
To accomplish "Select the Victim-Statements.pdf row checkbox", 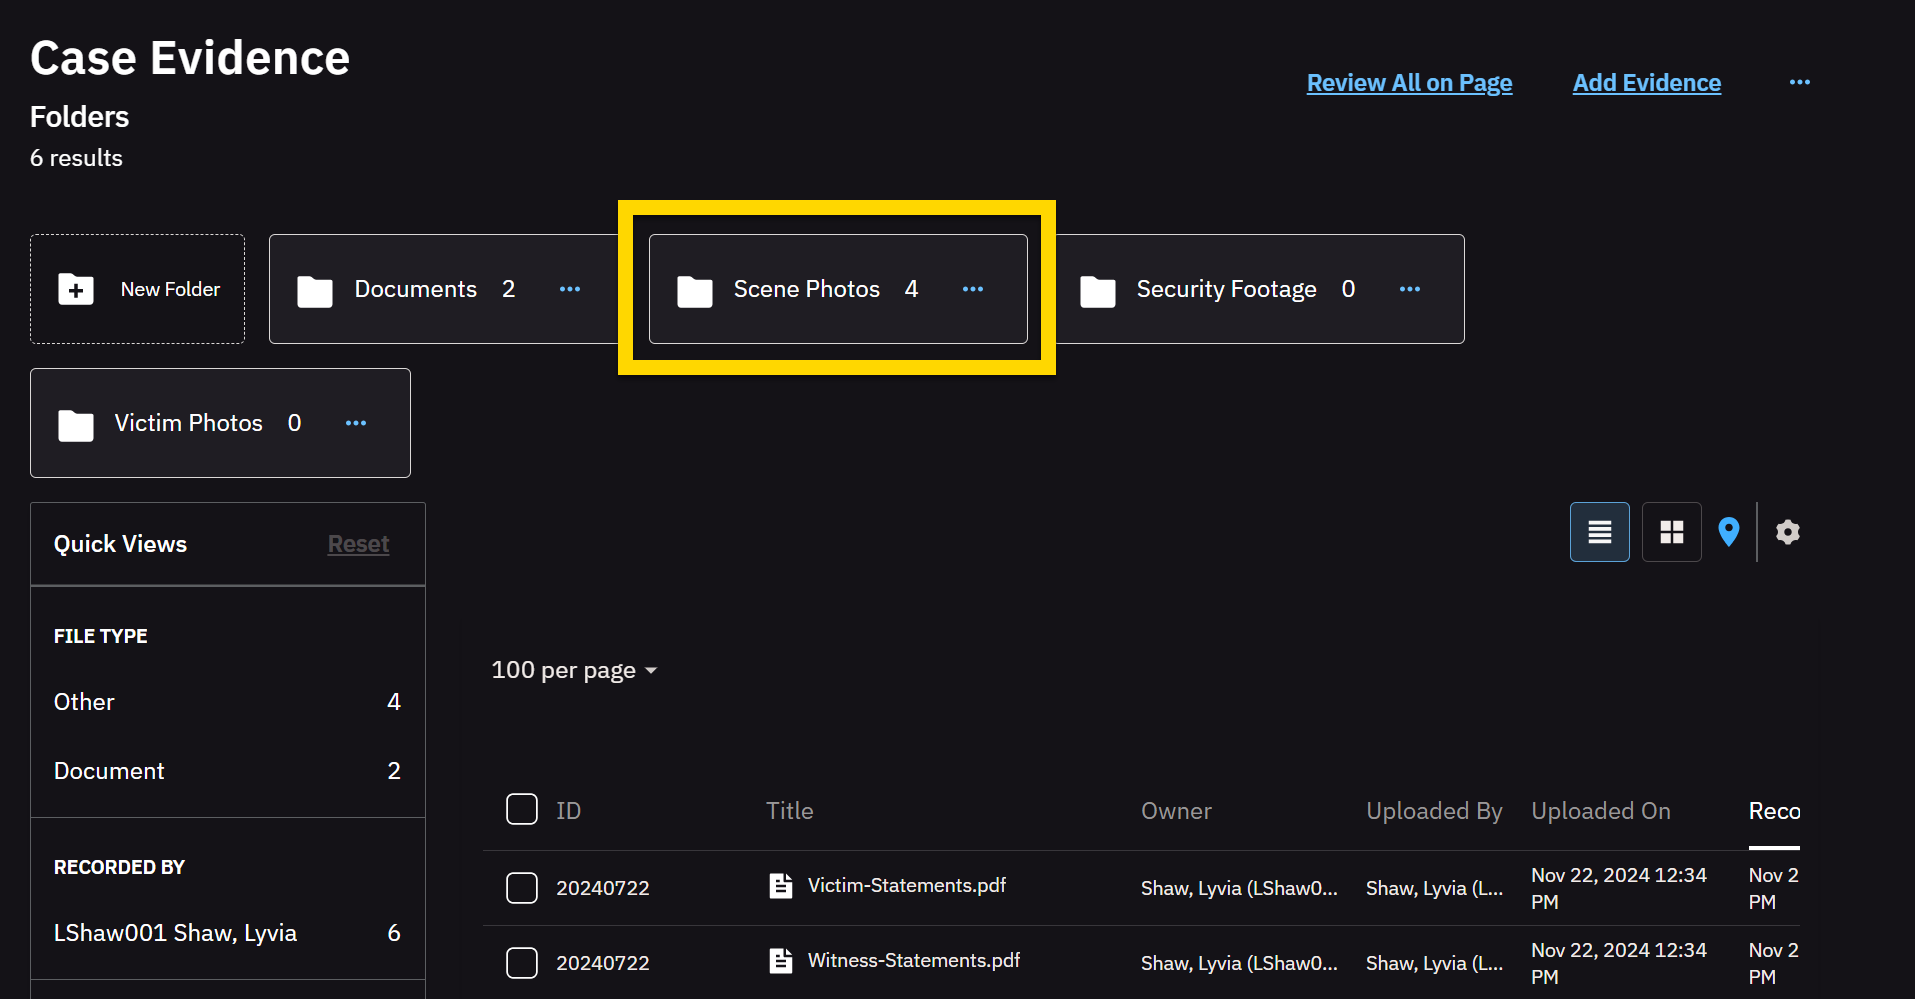I will point(522,888).
